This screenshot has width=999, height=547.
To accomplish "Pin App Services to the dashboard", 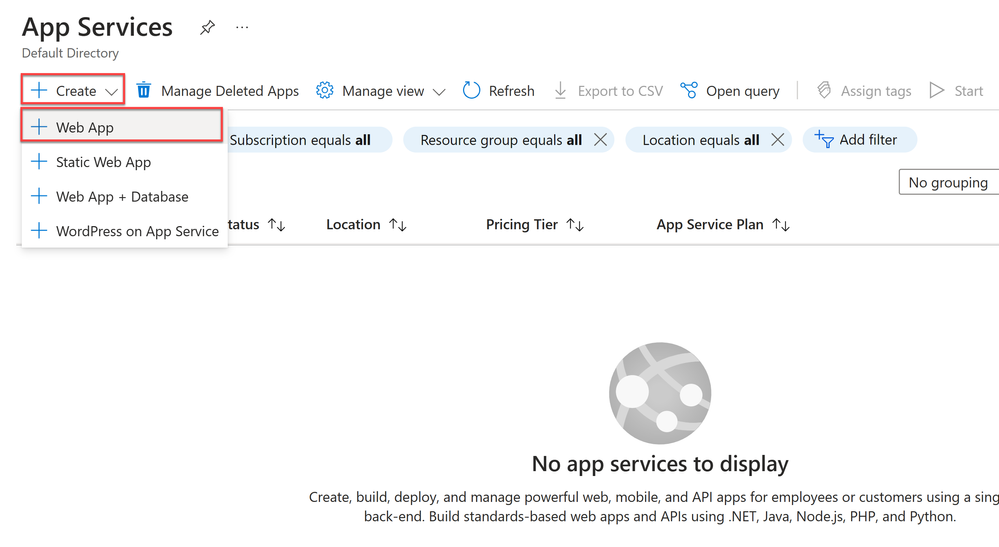I will point(207,27).
